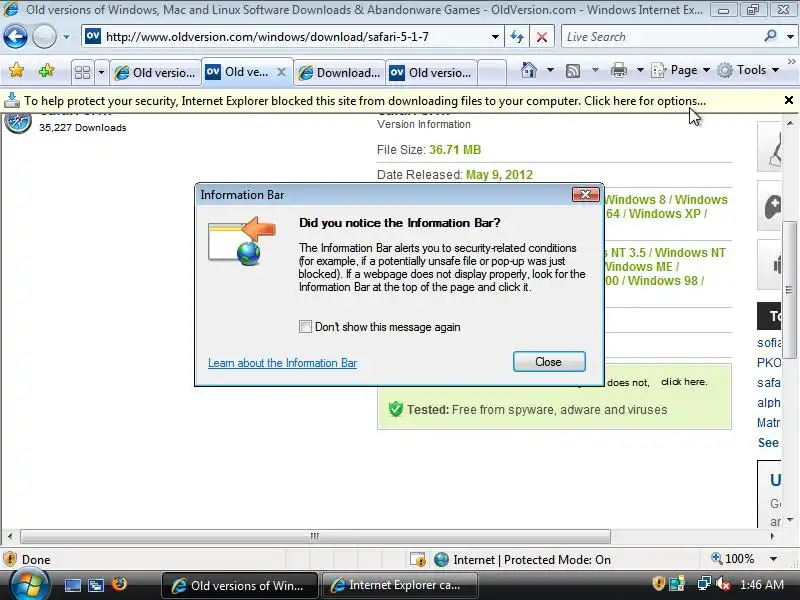
Task: Click the Switch Between Windows icon
Action: (95, 585)
